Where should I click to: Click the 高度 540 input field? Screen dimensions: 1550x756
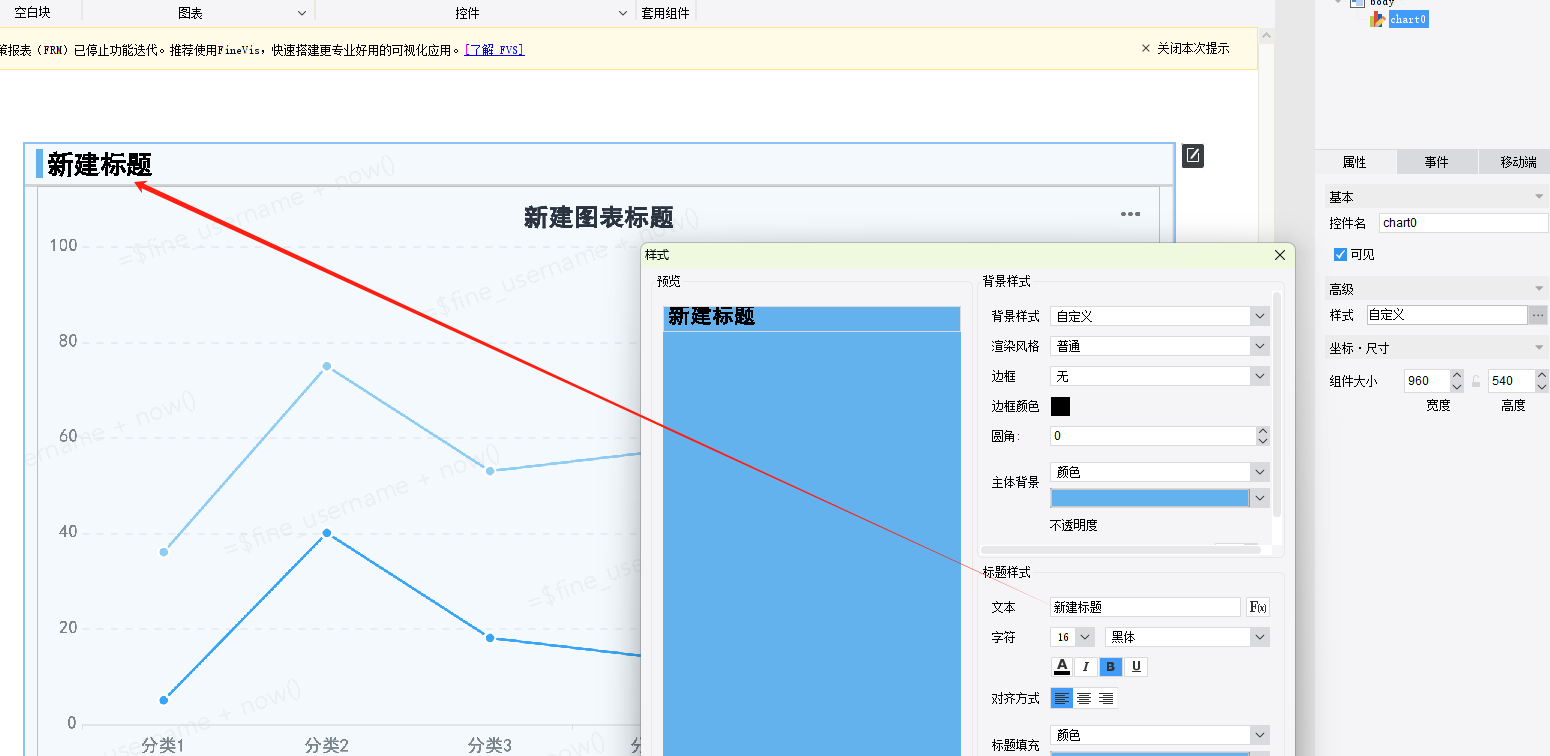(1511, 381)
